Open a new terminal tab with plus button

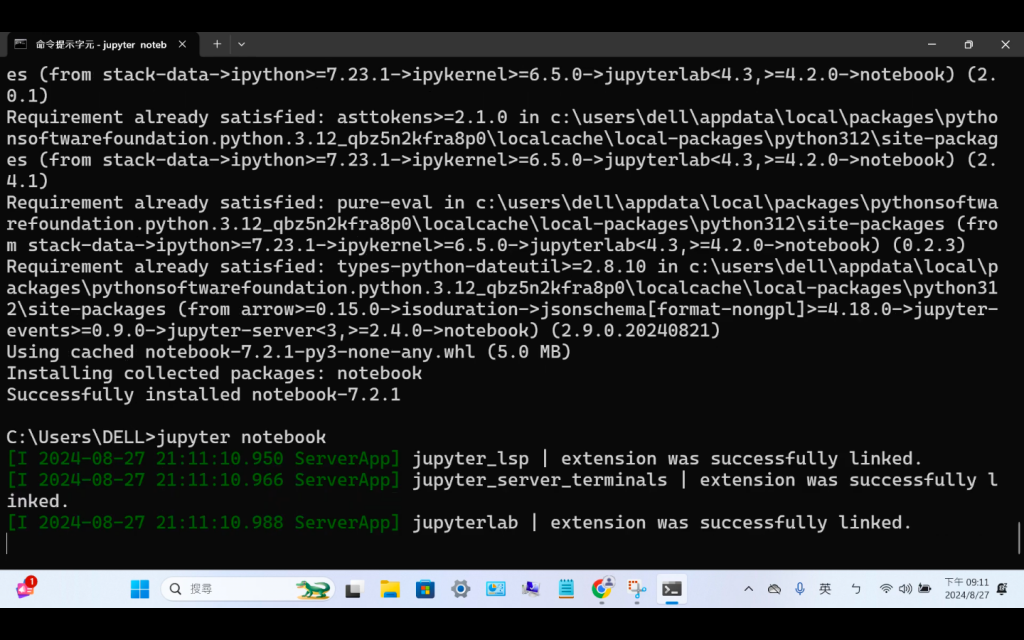[217, 44]
